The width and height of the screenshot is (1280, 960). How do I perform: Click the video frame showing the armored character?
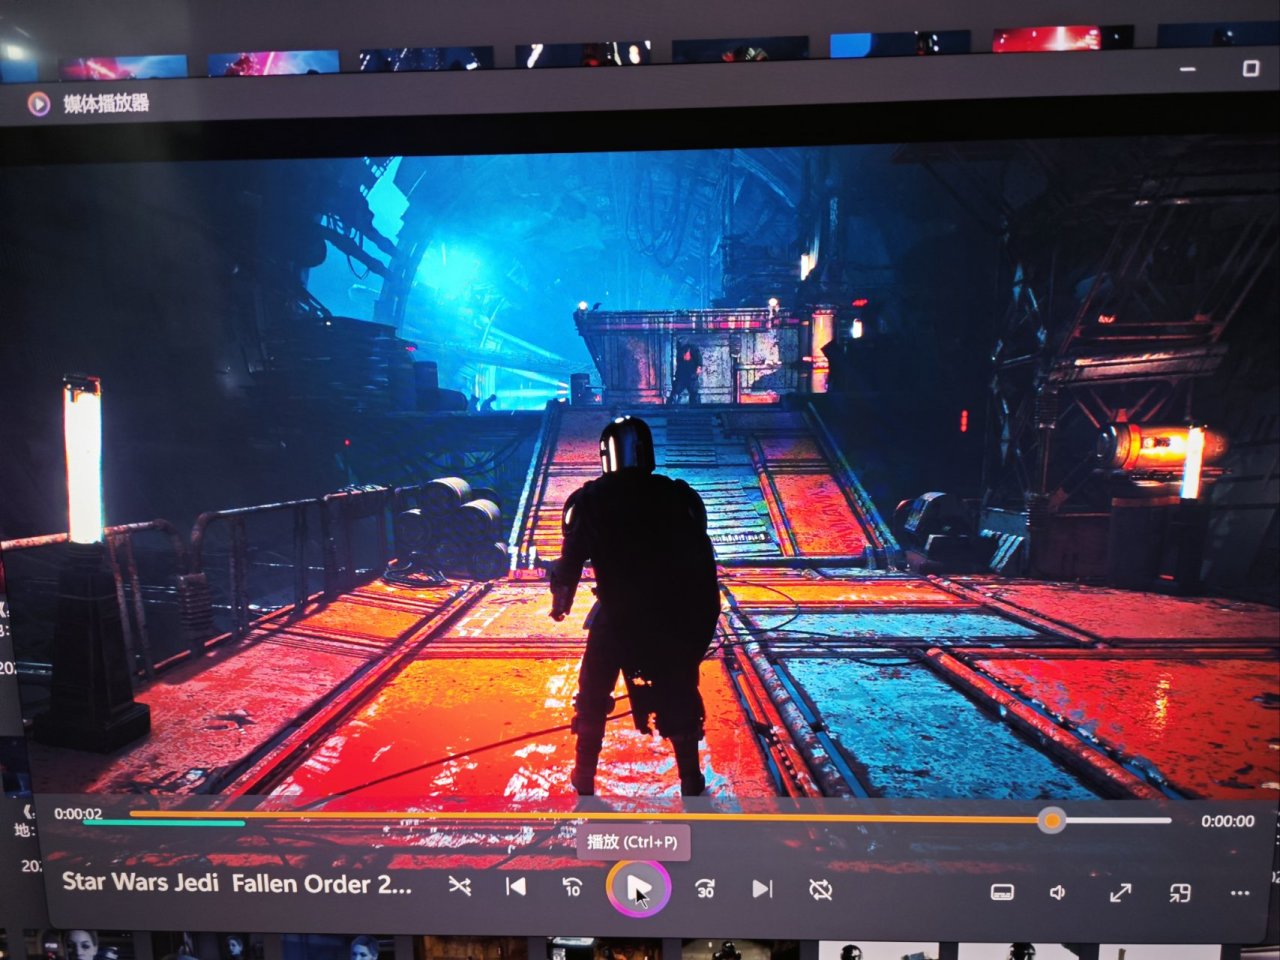pos(640,480)
